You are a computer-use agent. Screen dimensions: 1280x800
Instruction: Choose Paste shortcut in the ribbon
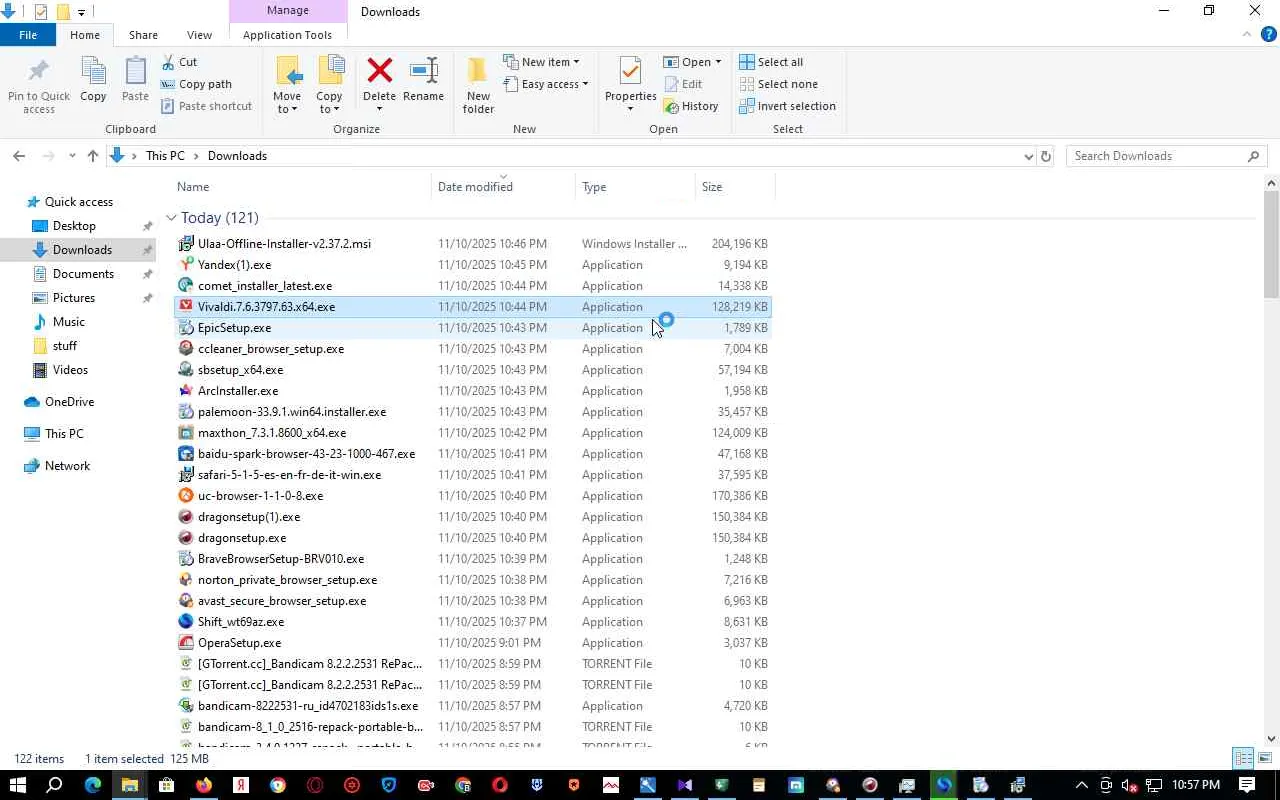(x=206, y=106)
